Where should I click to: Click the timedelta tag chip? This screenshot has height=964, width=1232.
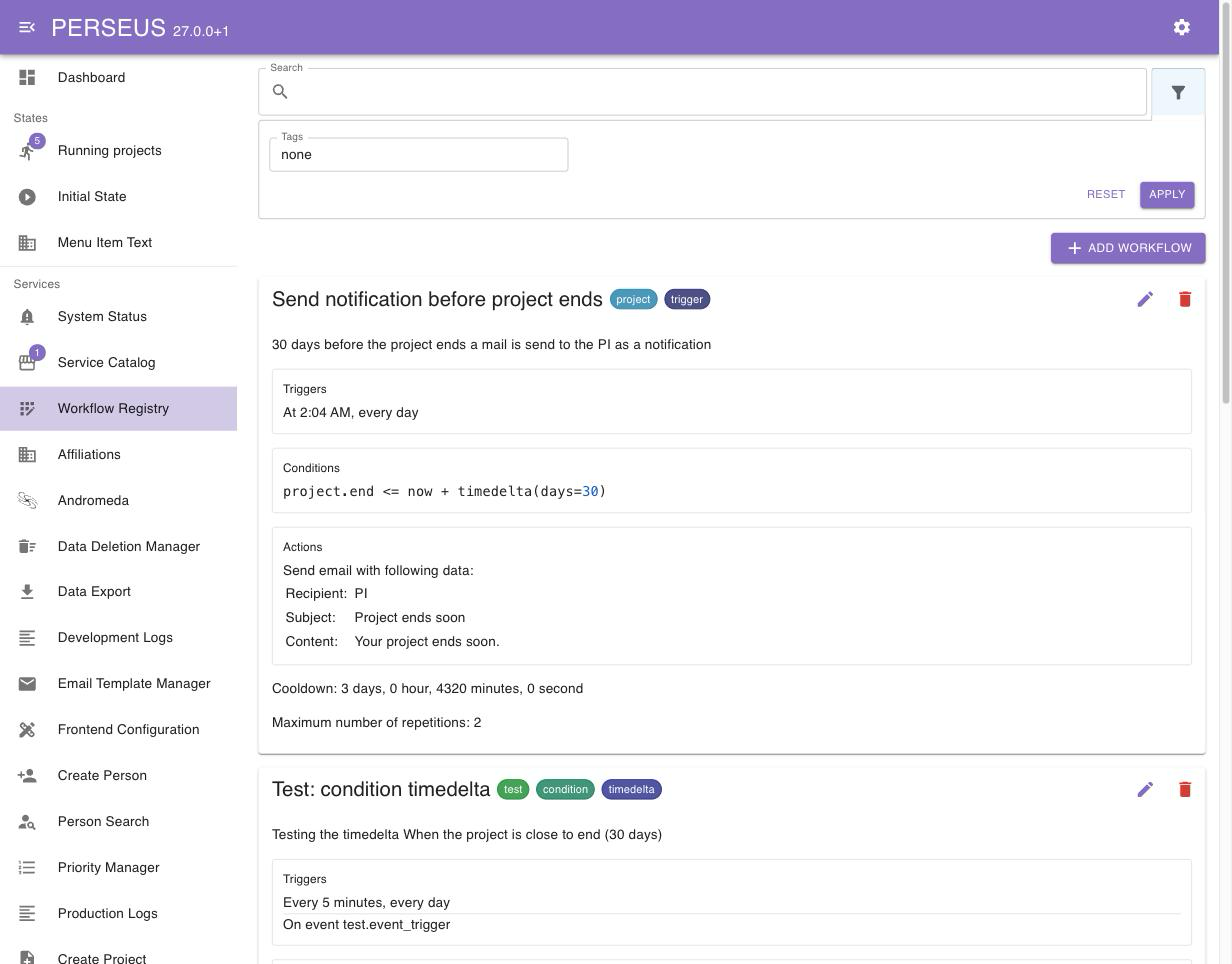631,789
